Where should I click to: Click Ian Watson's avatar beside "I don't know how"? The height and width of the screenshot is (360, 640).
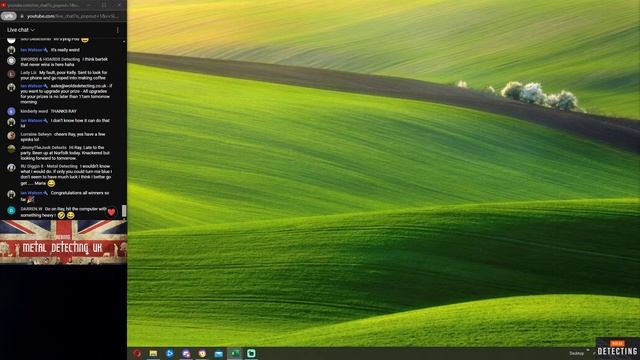11,122
